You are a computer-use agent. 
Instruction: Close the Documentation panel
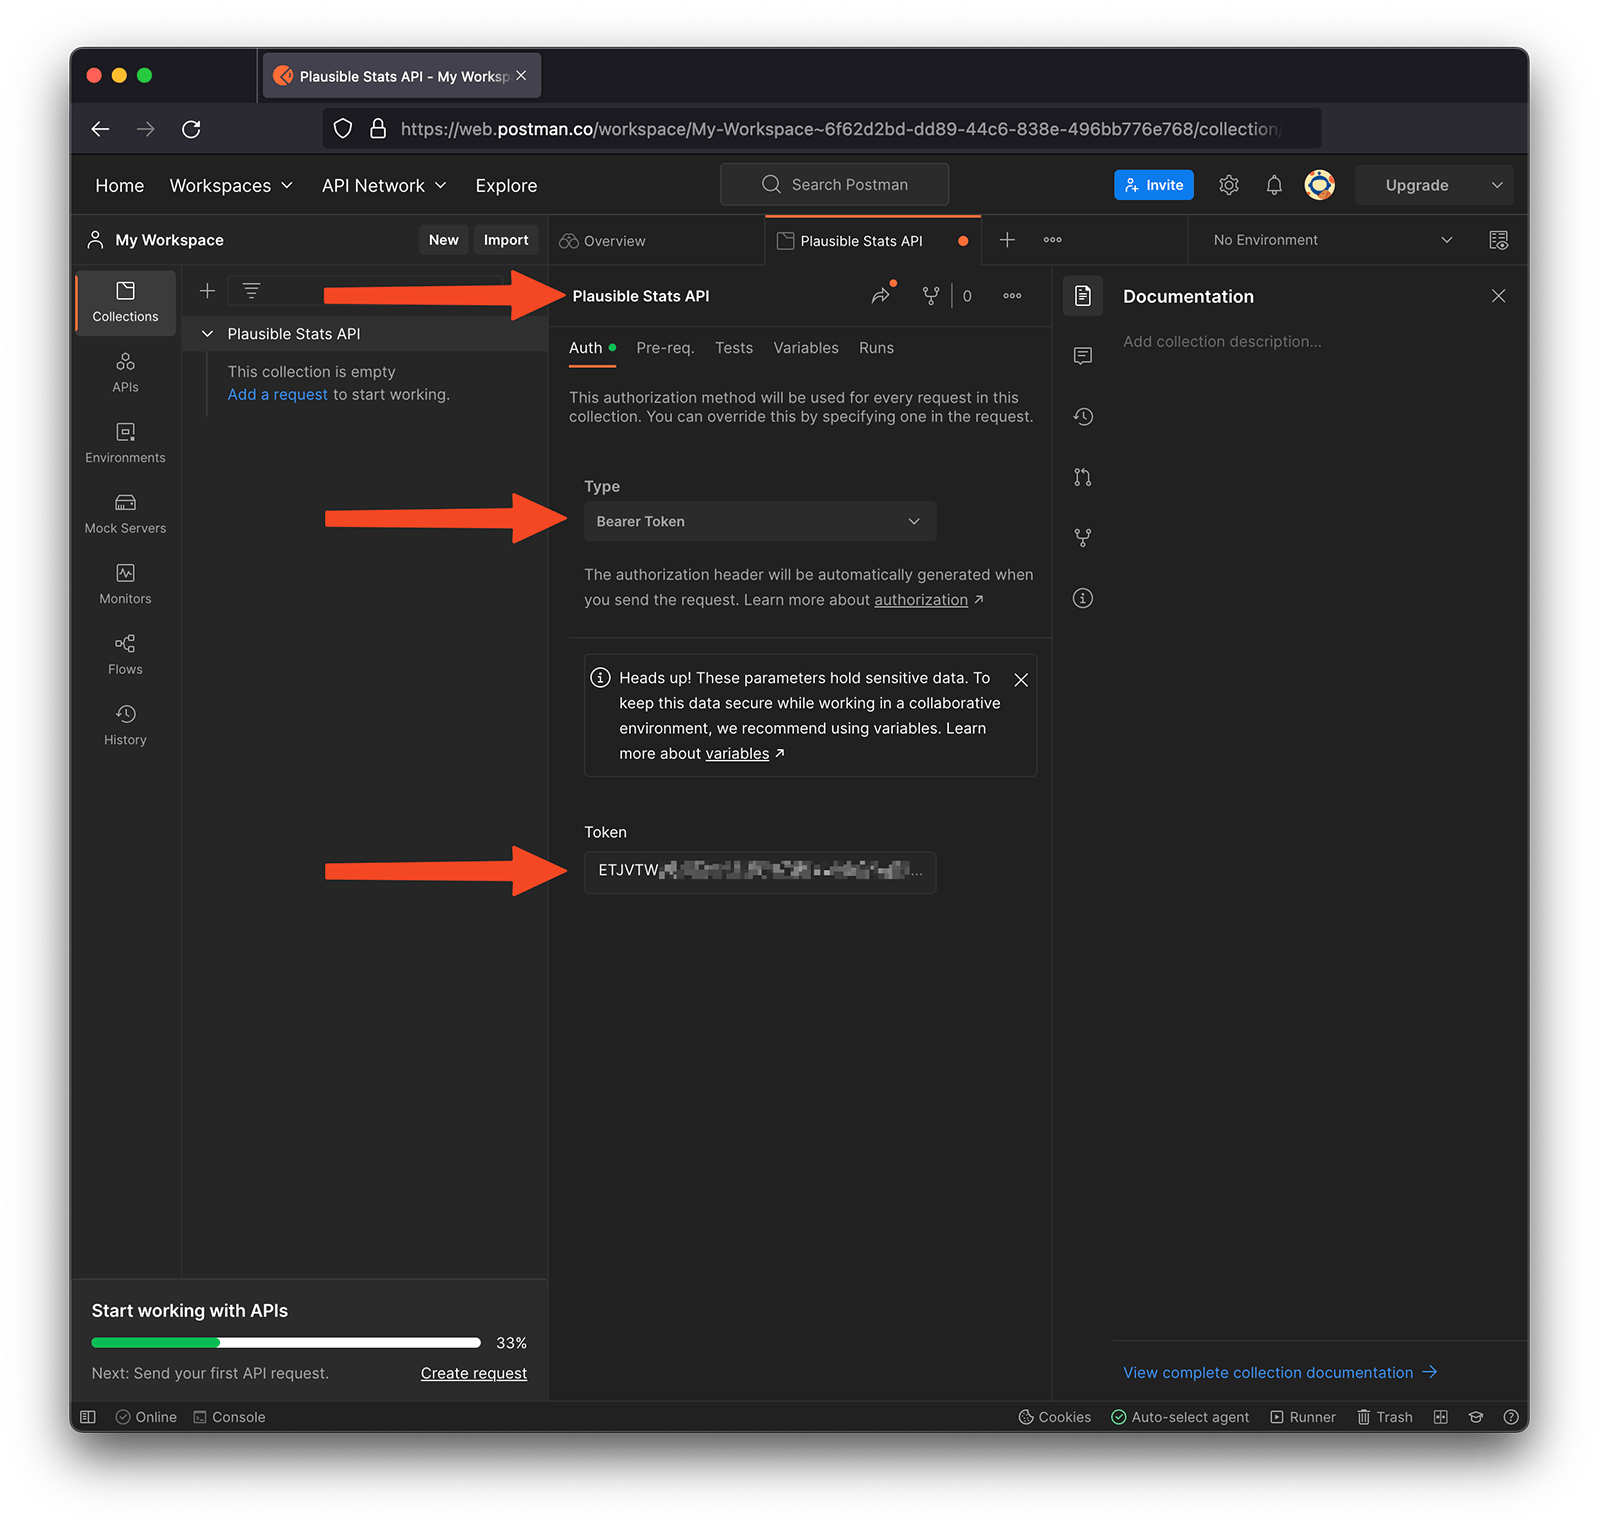pyautogui.click(x=1498, y=296)
